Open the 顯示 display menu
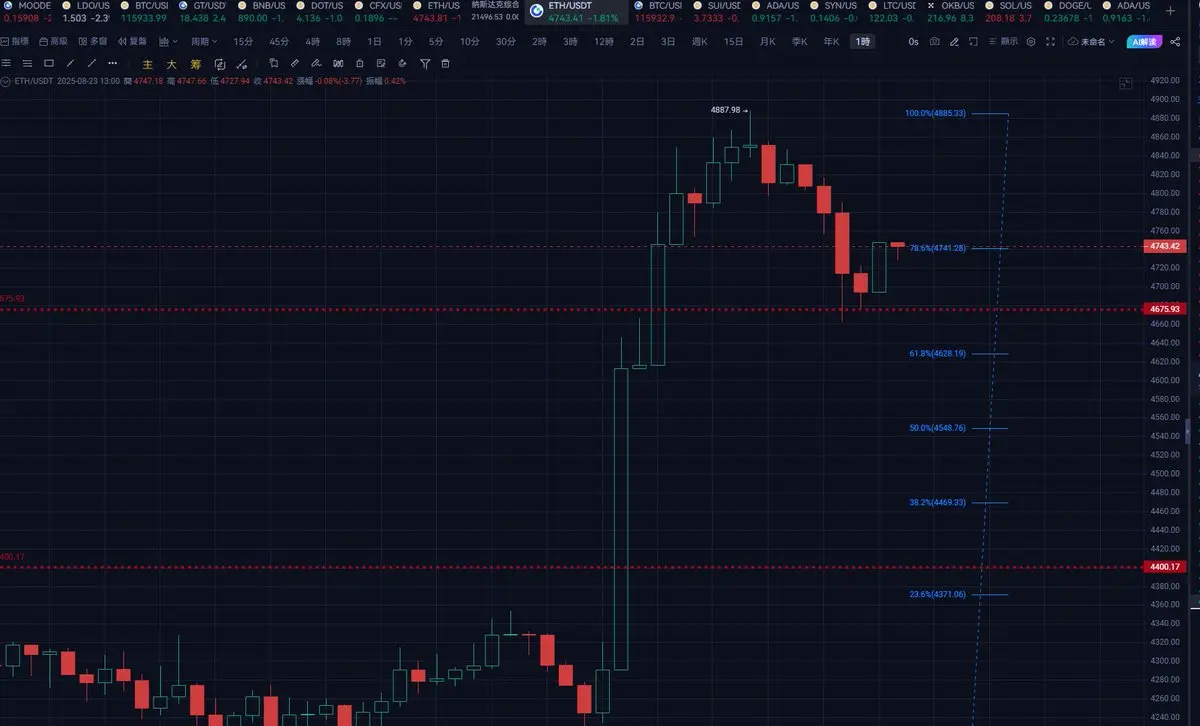Image resolution: width=1200 pixels, height=726 pixels. point(1003,42)
